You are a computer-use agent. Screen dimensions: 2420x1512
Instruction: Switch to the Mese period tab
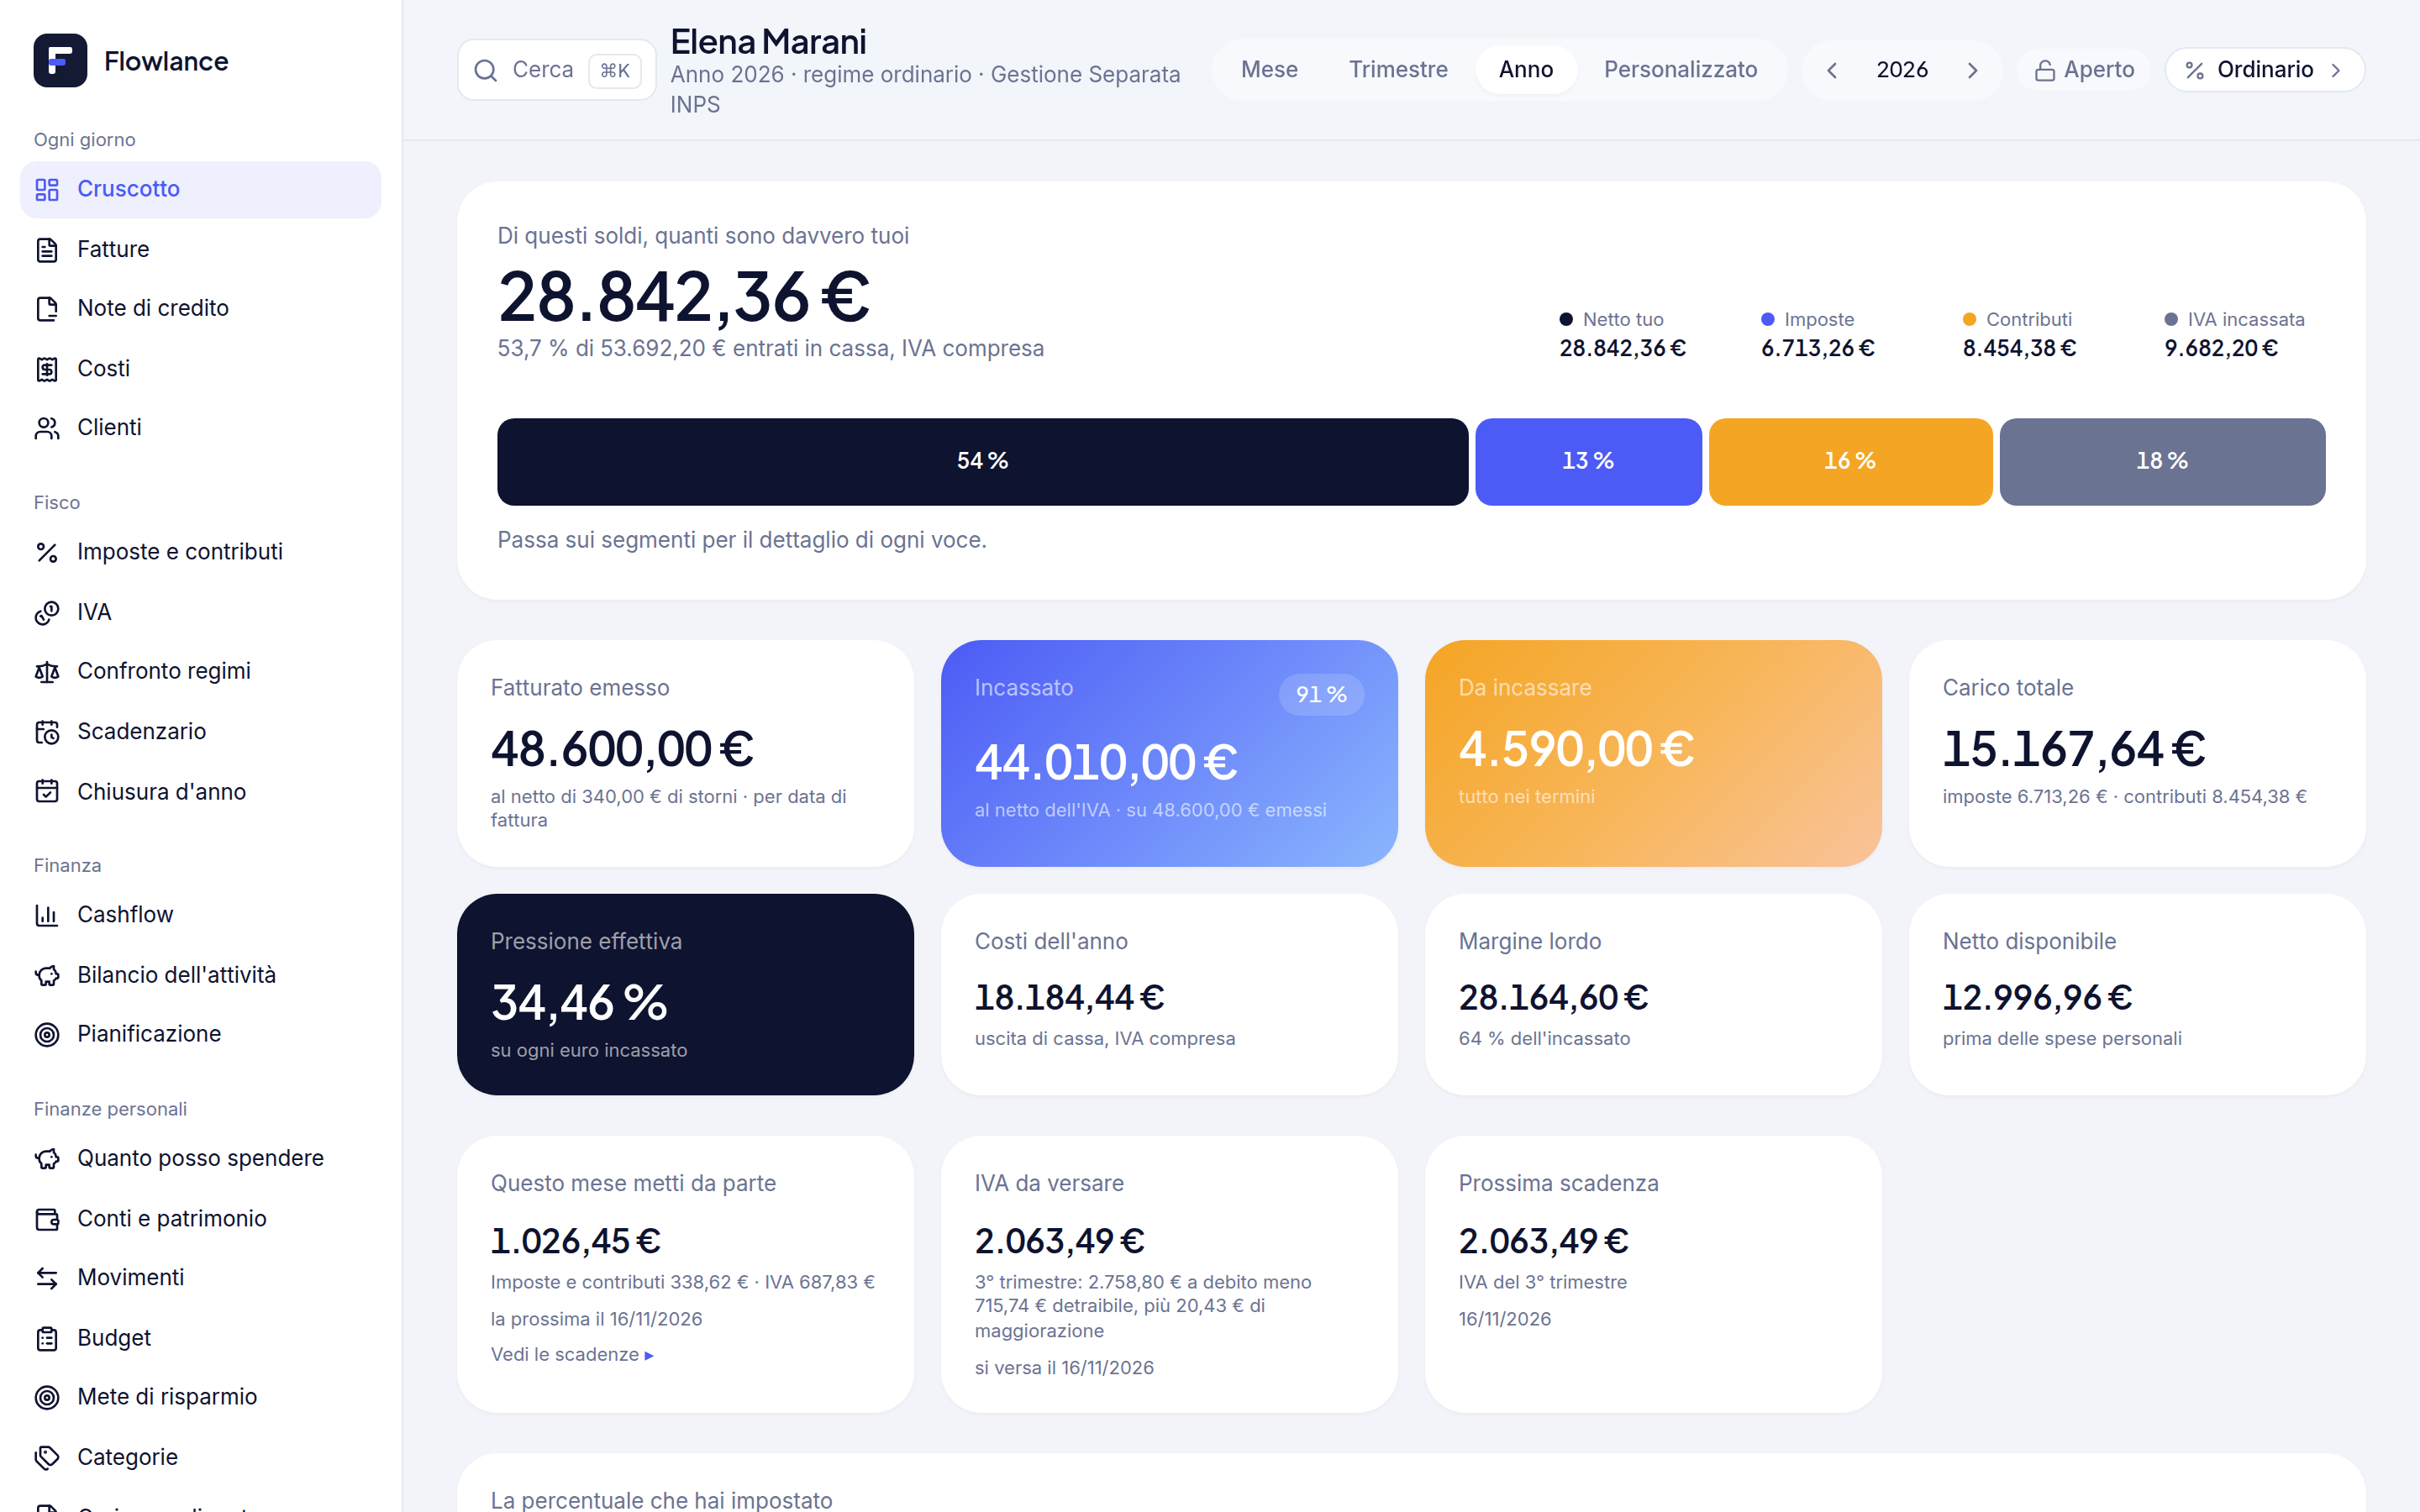(1269, 70)
